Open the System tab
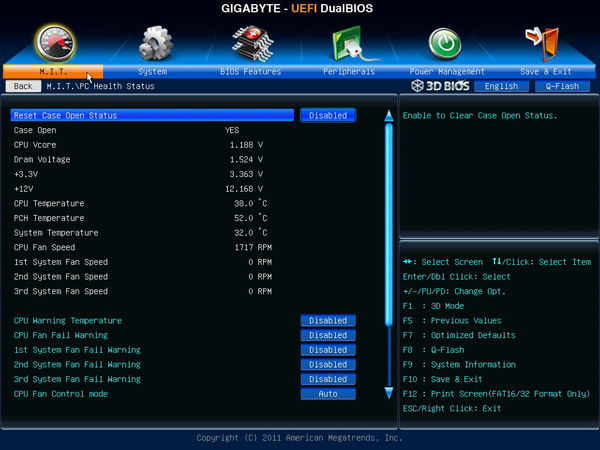The width and height of the screenshot is (600, 450). click(152, 72)
